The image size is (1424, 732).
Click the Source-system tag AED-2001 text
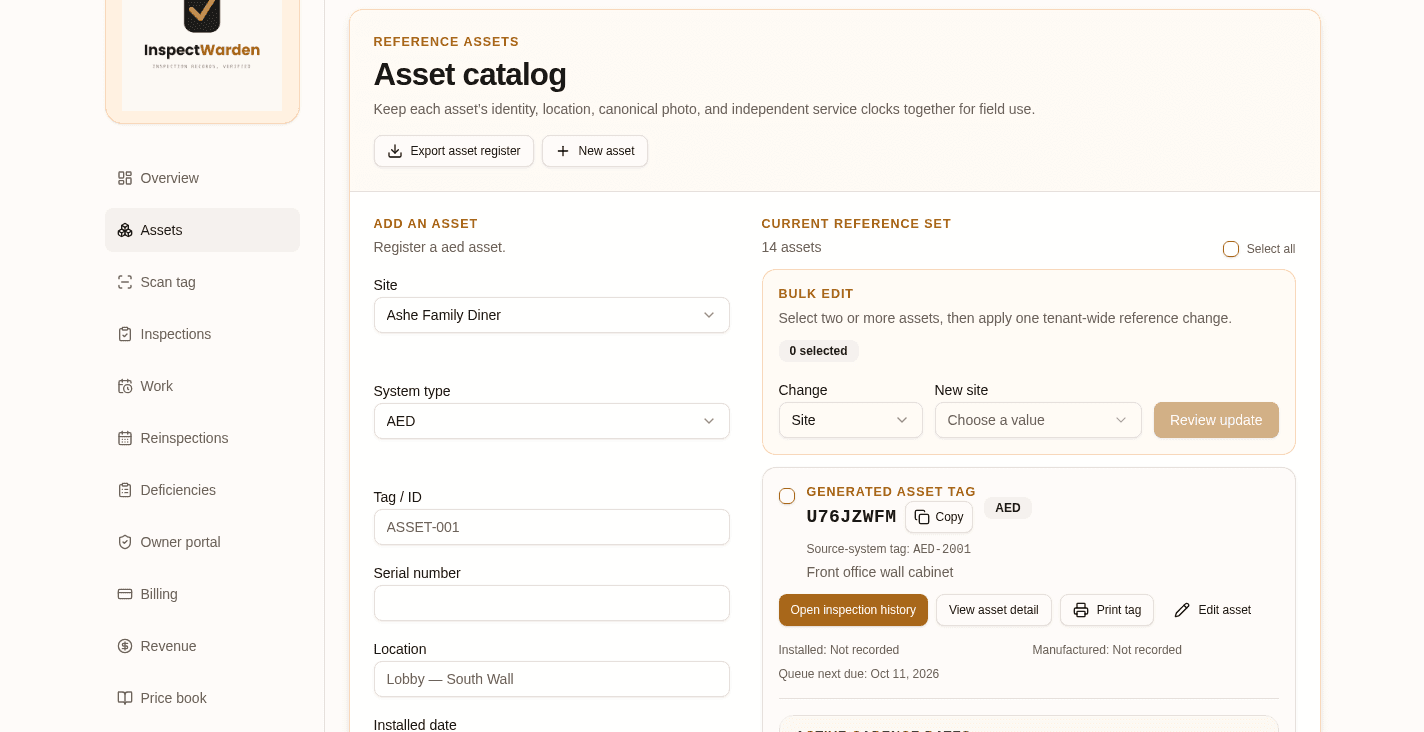[889, 549]
